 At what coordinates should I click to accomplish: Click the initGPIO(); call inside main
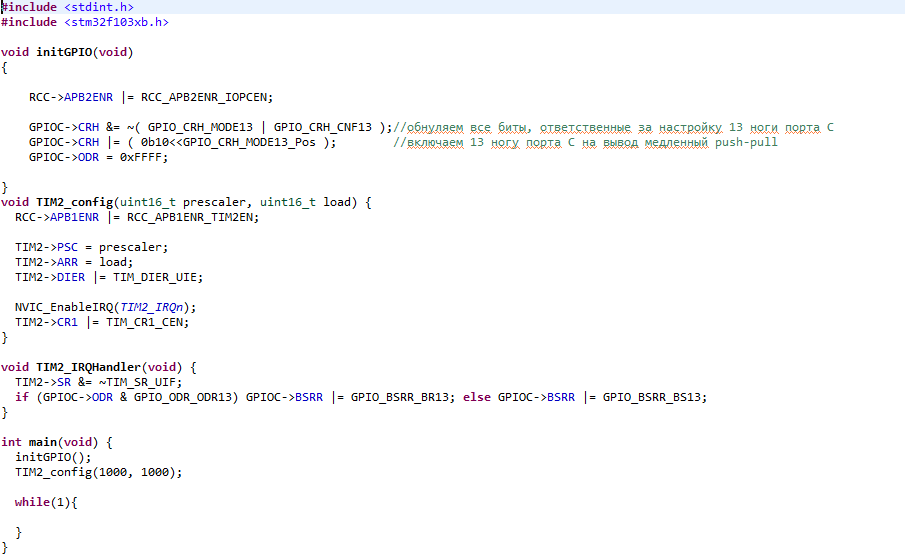coord(53,457)
